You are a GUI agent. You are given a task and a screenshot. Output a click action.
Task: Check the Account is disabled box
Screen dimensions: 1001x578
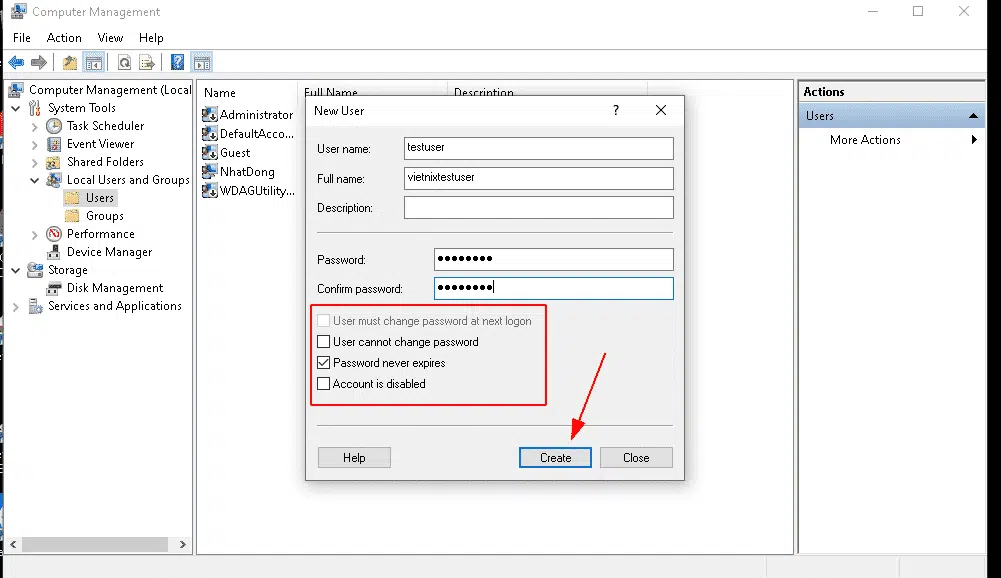[x=323, y=383]
